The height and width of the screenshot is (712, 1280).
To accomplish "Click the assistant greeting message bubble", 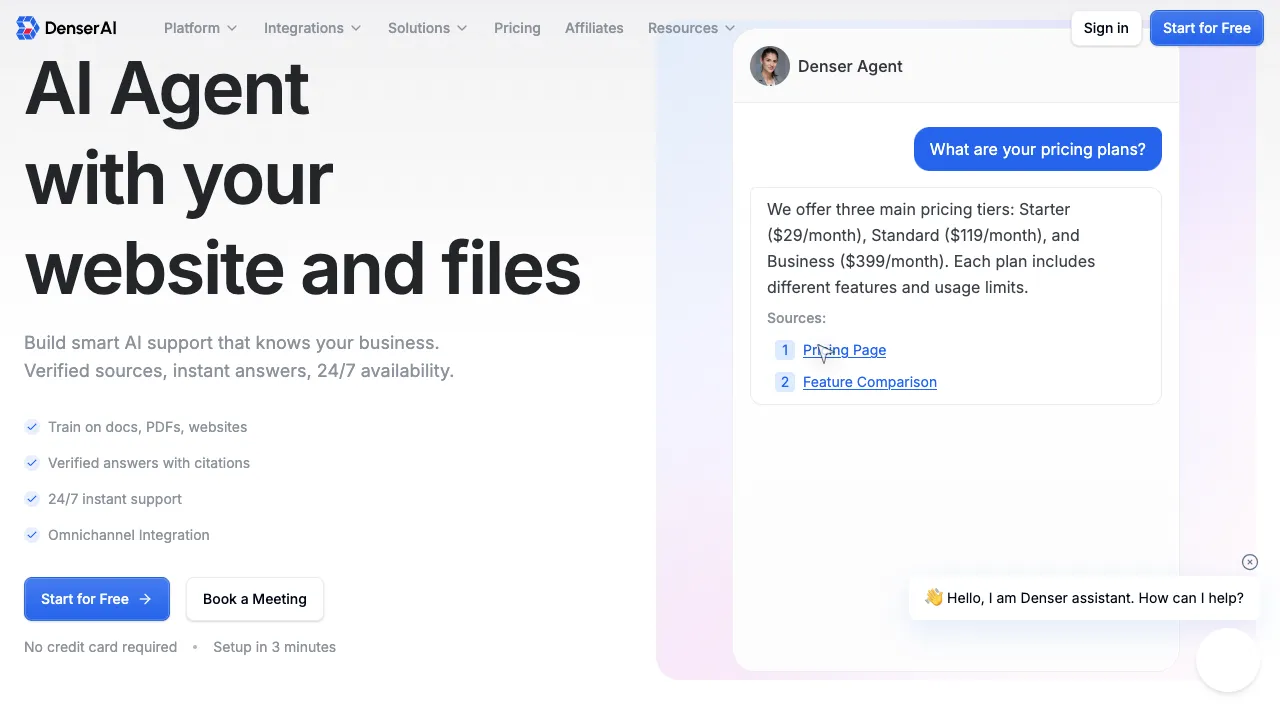I will [x=1084, y=598].
